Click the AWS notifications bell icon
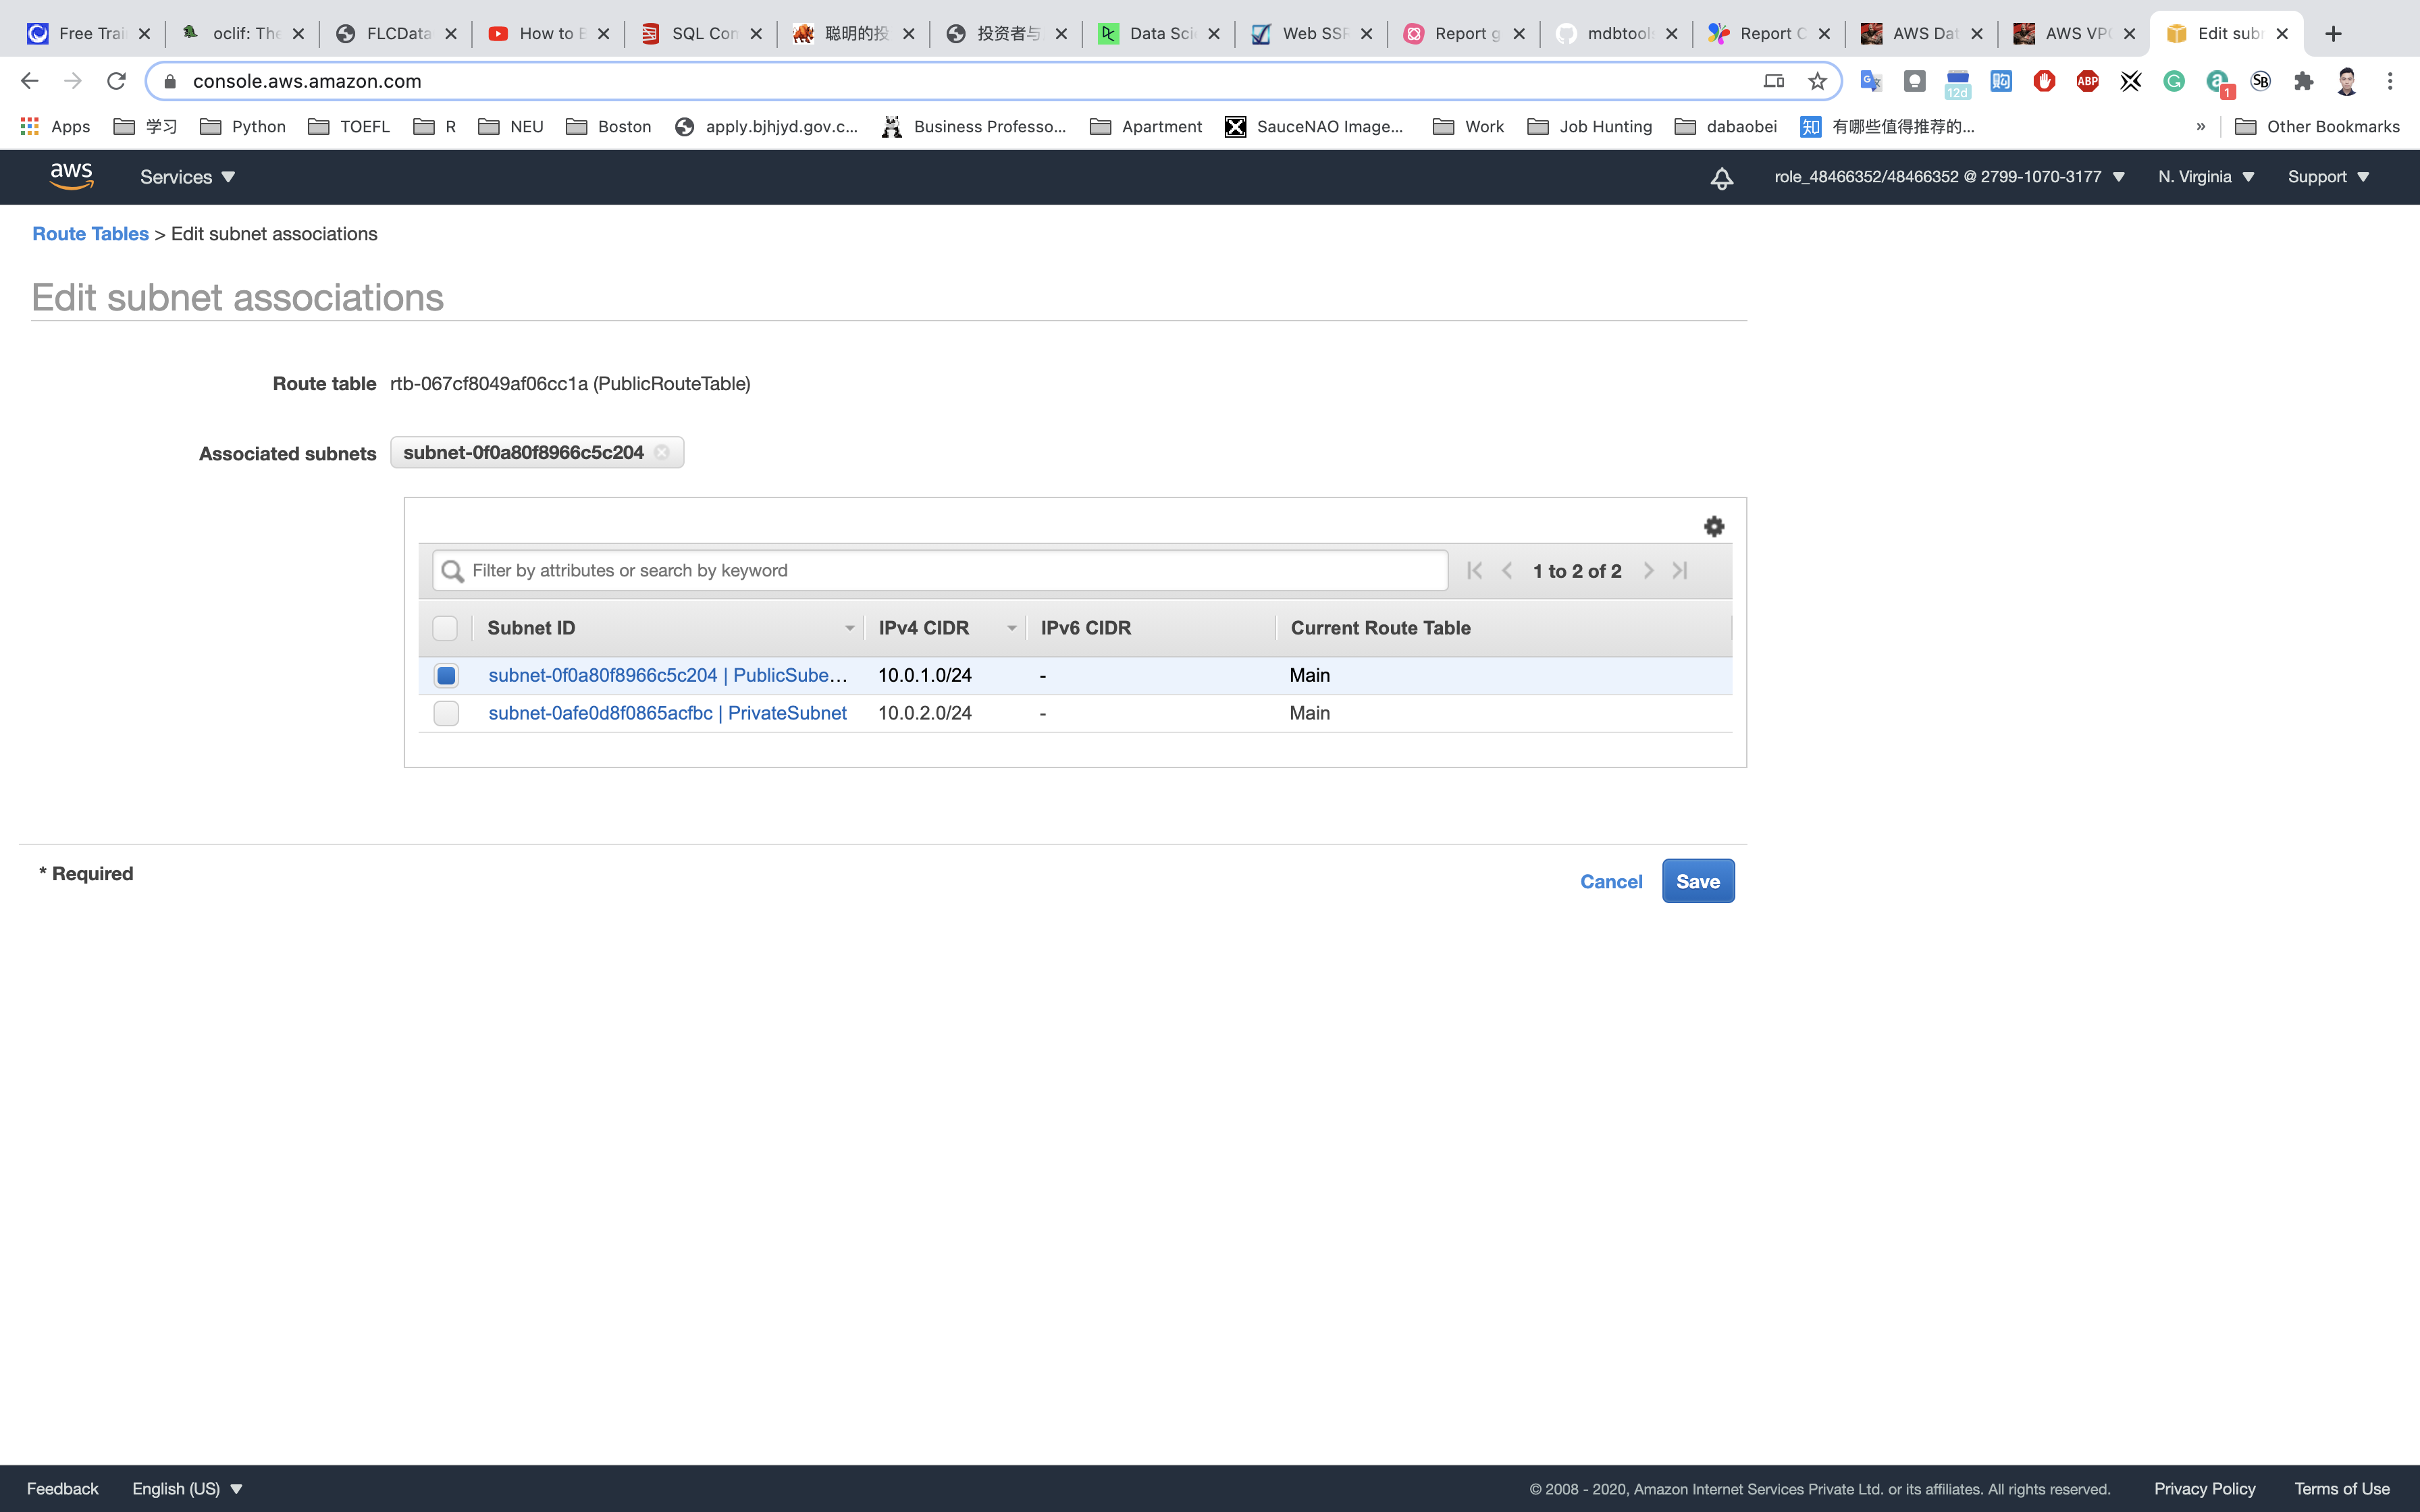 point(1721,178)
